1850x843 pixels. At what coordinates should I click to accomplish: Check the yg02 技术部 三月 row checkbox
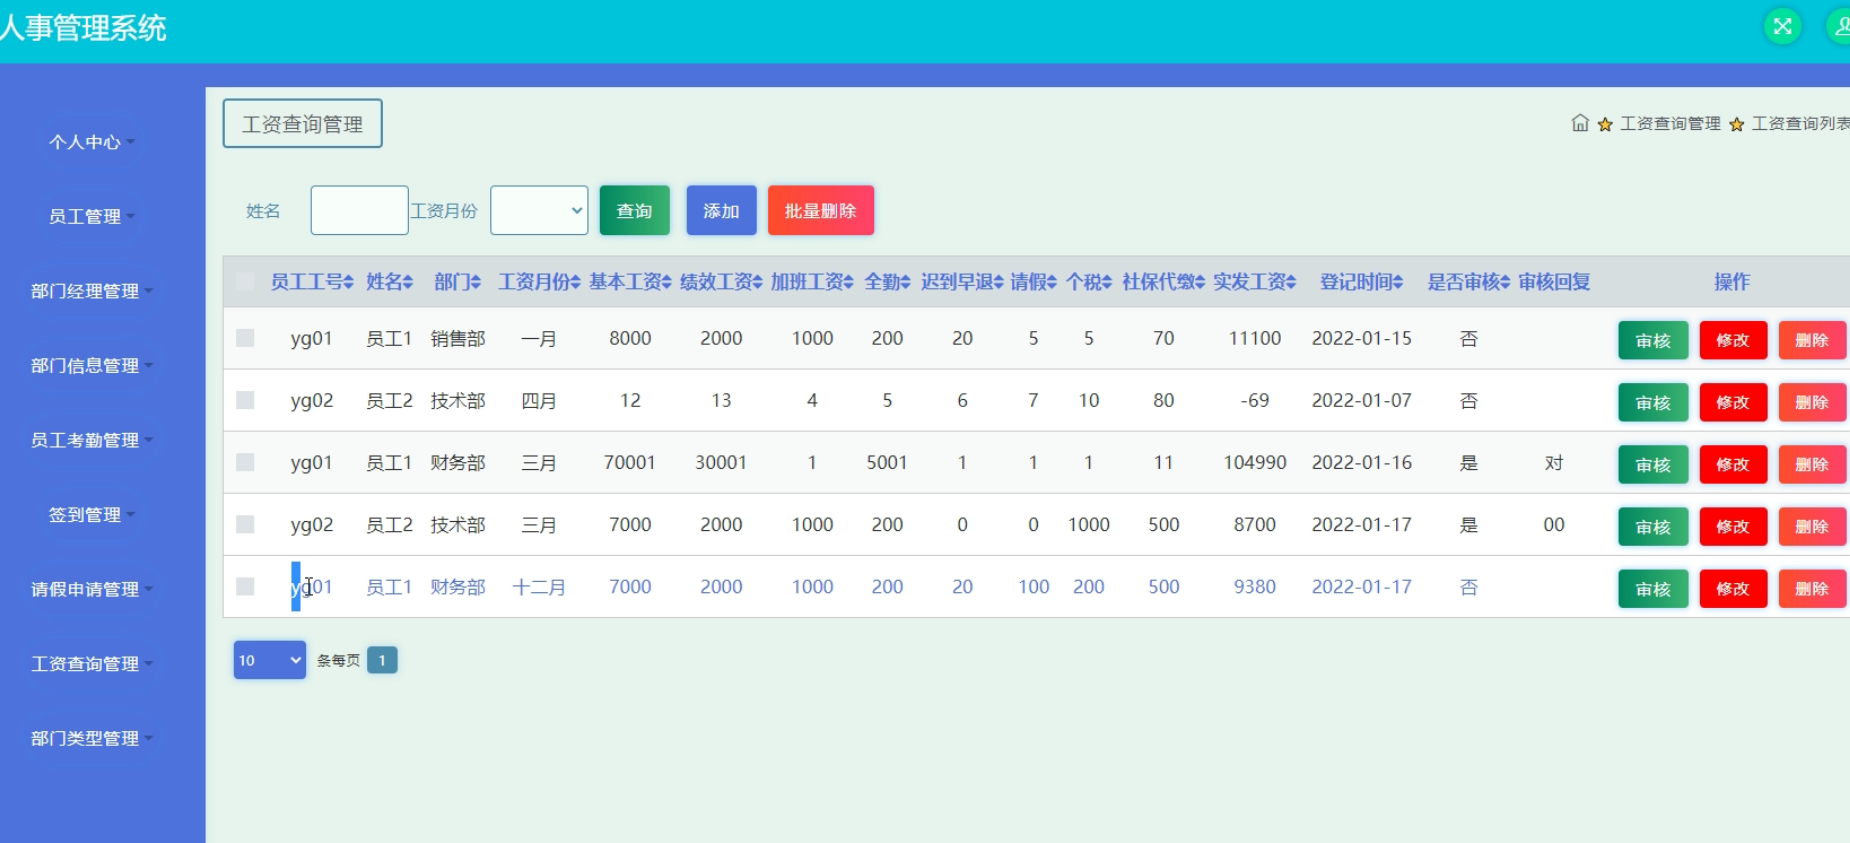(x=245, y=524)
